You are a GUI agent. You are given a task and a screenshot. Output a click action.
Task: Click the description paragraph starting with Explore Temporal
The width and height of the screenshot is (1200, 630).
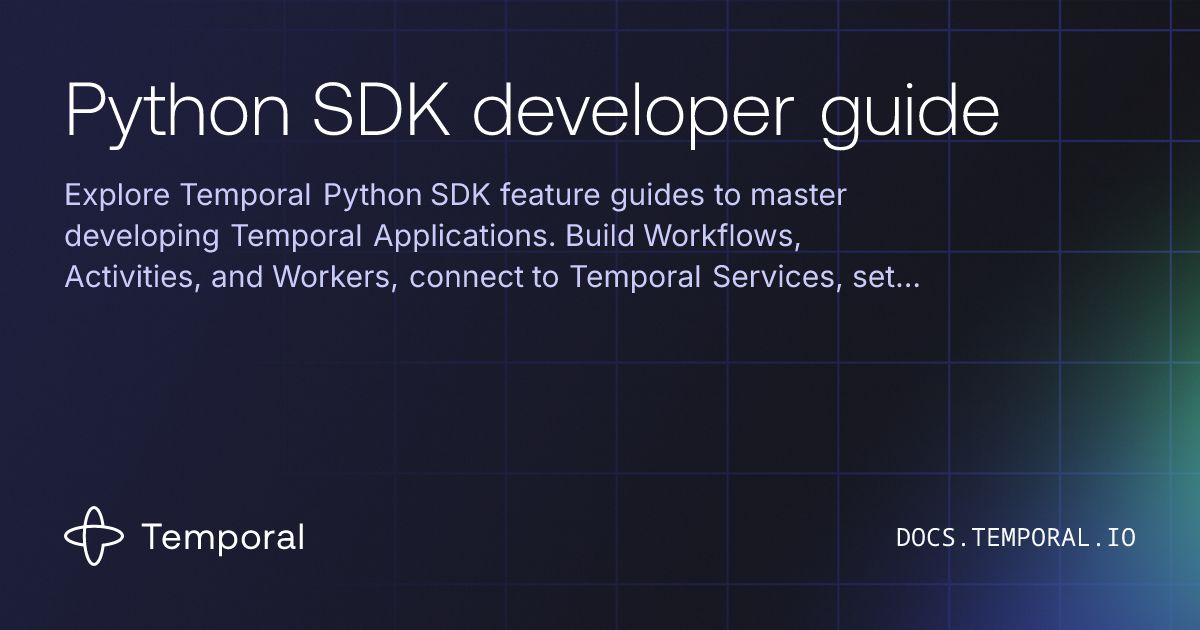(x=492, y=236)
